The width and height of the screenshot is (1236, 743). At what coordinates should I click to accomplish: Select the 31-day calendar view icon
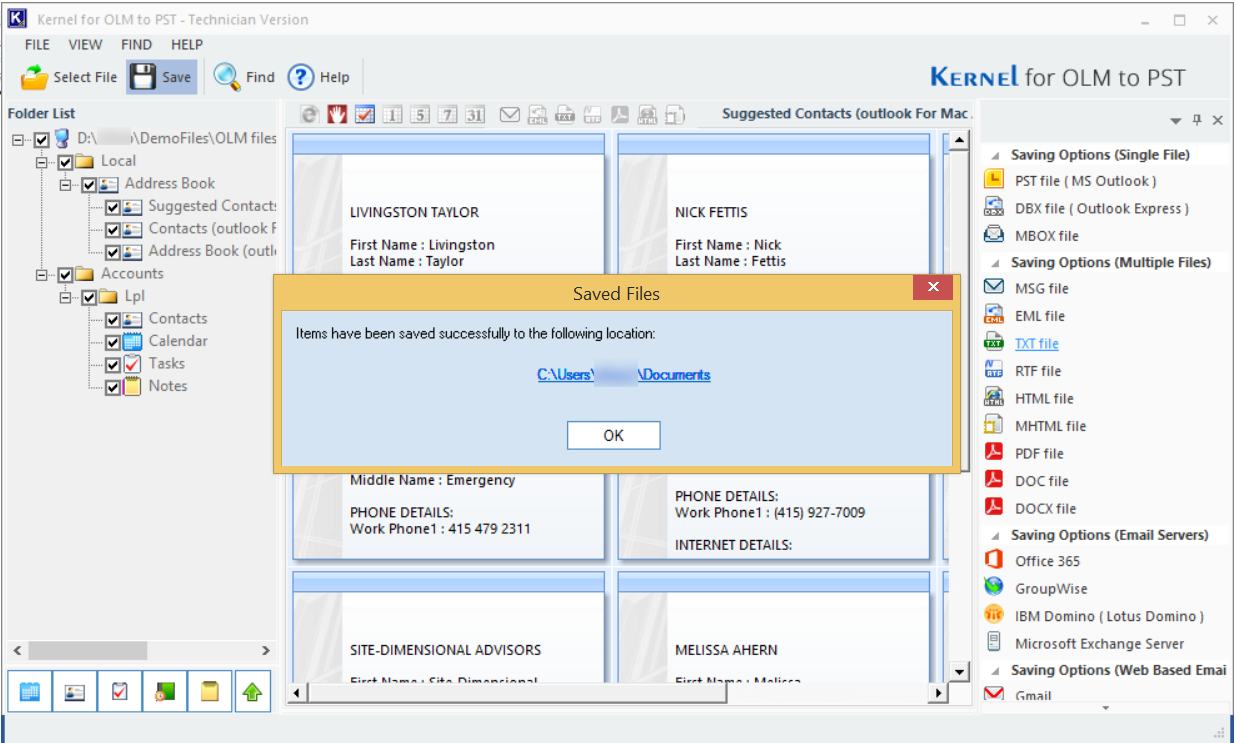coord(474,115)
